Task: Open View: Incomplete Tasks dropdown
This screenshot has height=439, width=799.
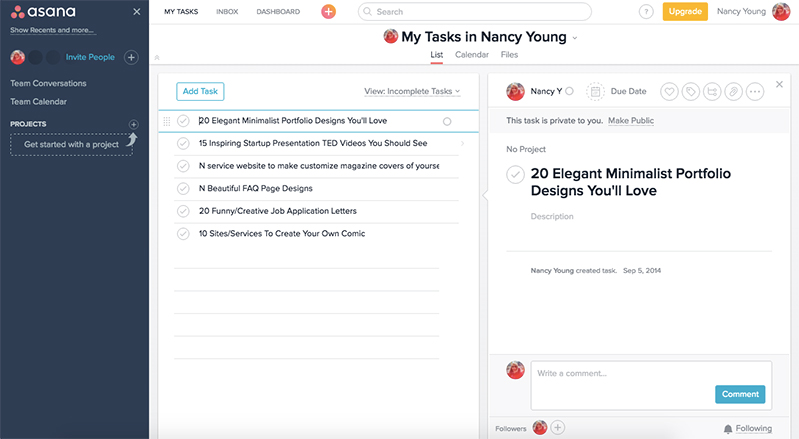Action: (x=412, y=92)
